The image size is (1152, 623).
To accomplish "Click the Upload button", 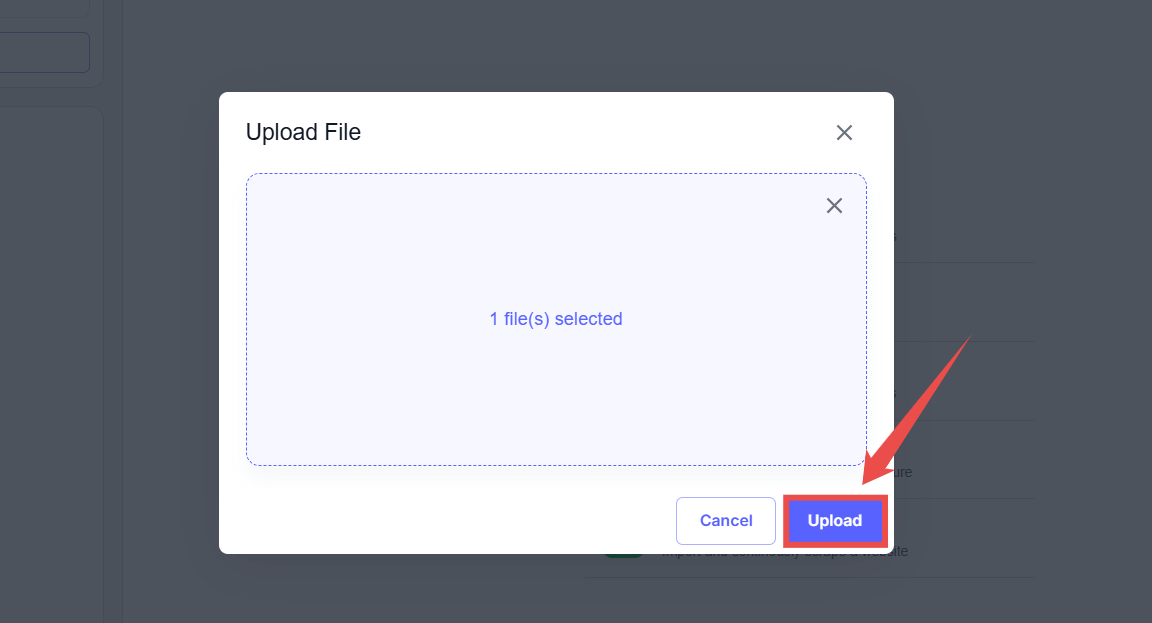I will click(x=834, y=521).
